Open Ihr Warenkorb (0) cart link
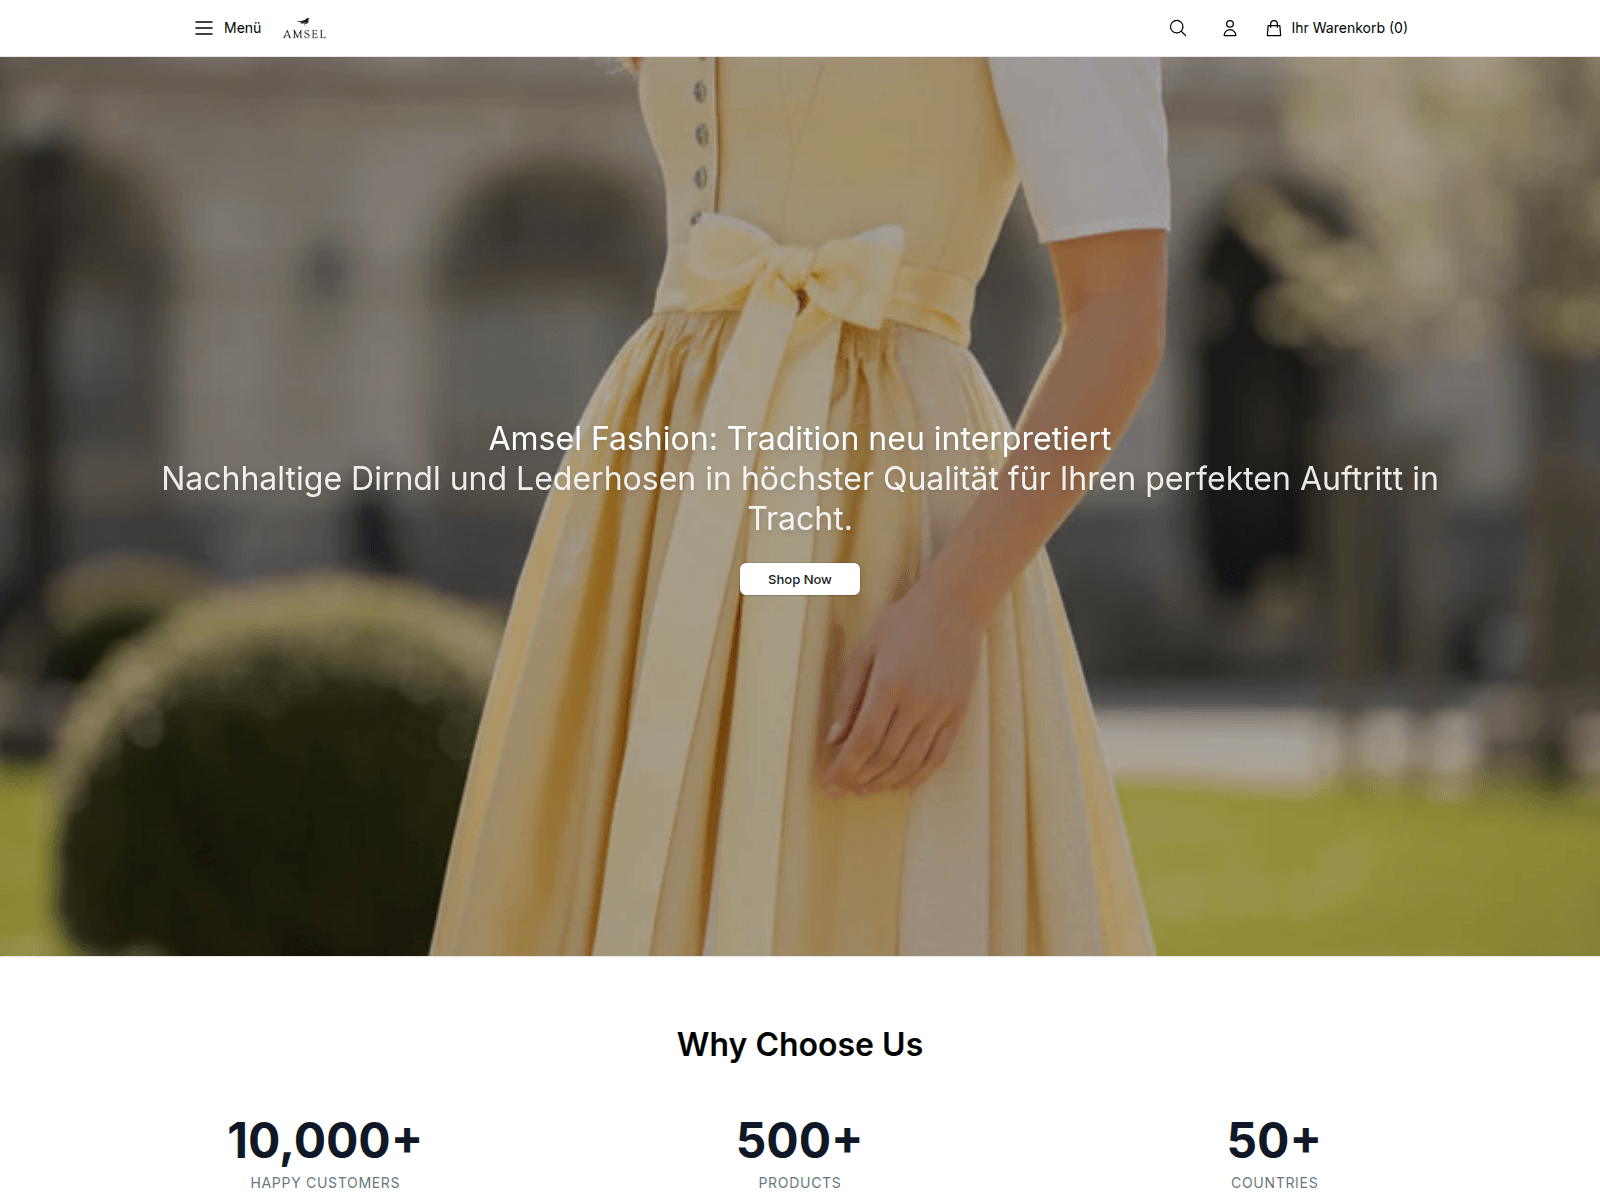 pyautogui.click(x=1337, y=28)
